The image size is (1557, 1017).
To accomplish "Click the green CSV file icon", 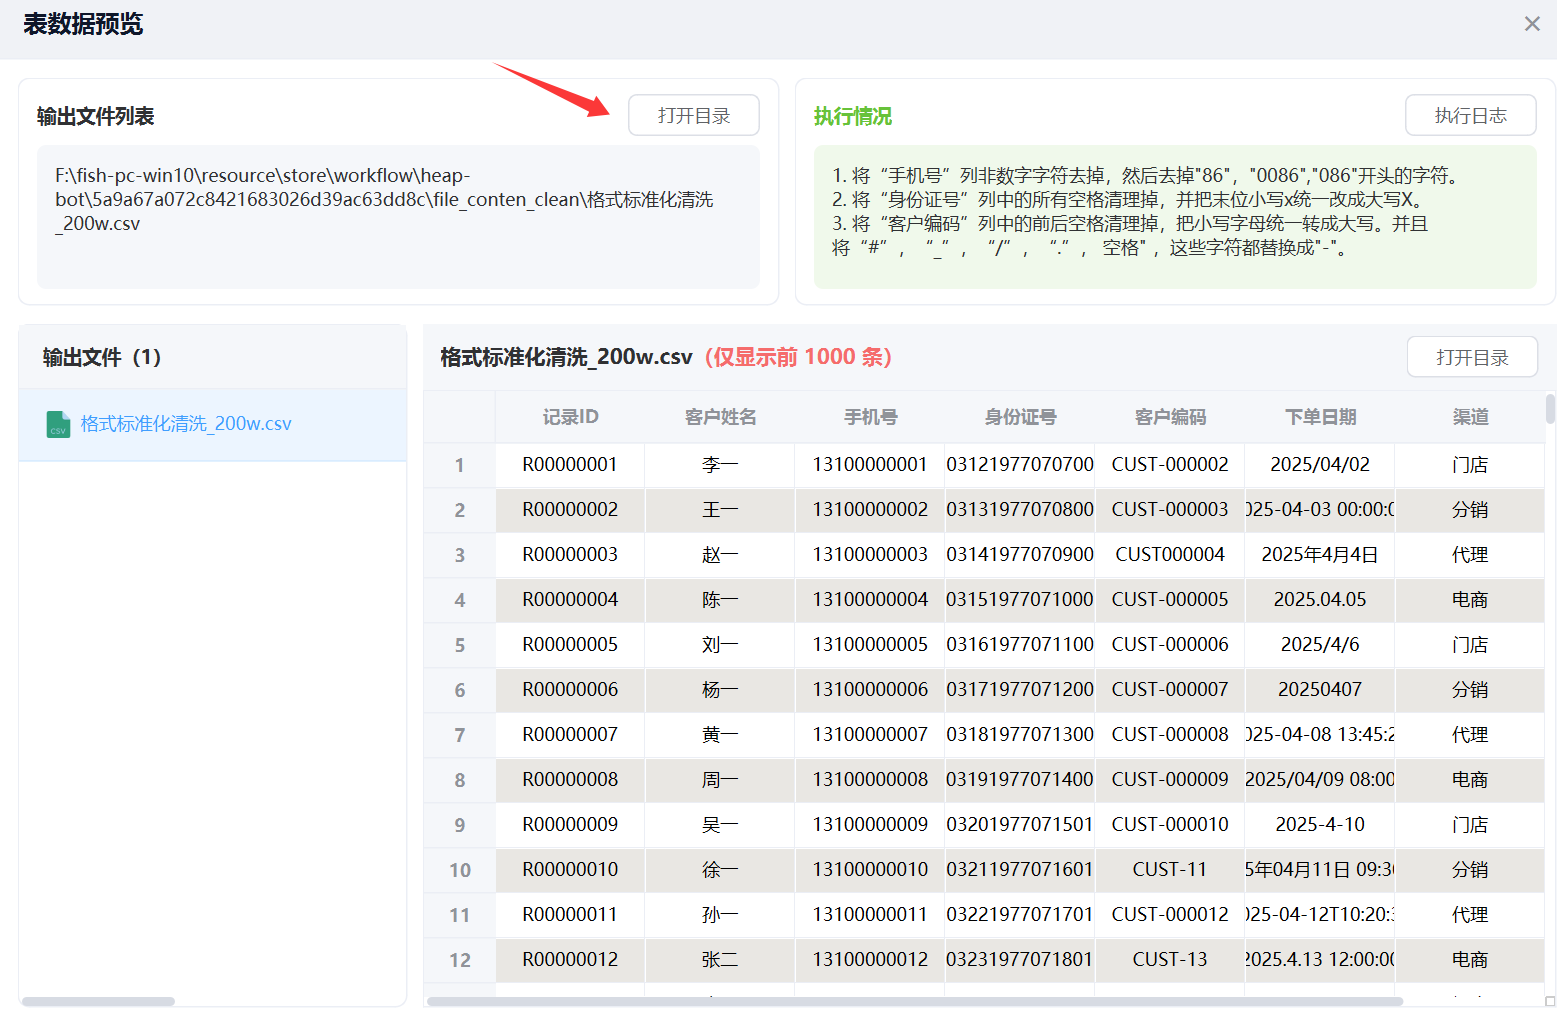I will [x=58, y=424].
